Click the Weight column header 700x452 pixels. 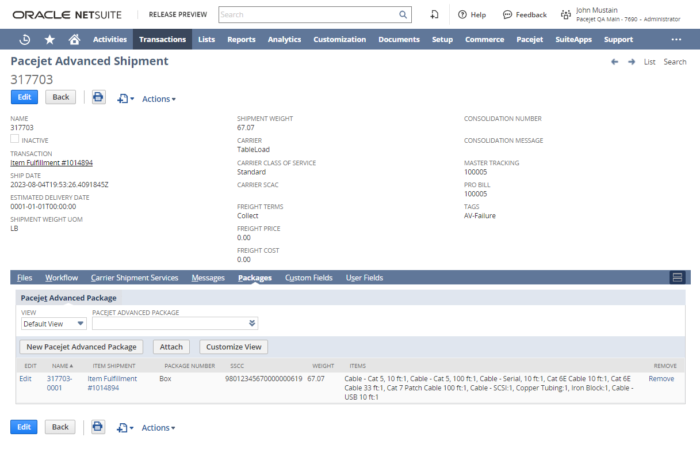tap(323, 366)
